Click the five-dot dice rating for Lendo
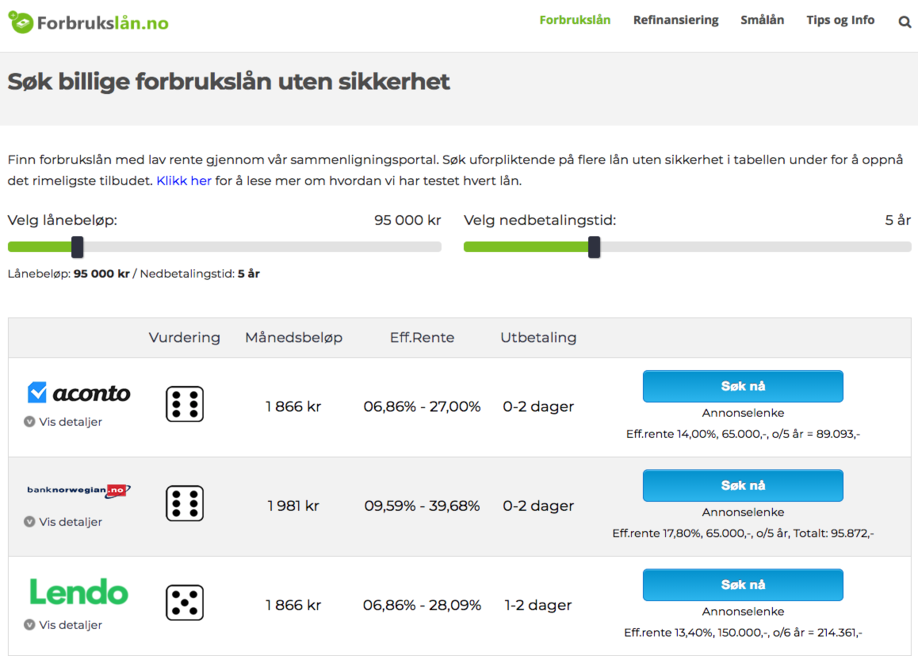This screenshot has height=656, width=918. tap(184, 603)
